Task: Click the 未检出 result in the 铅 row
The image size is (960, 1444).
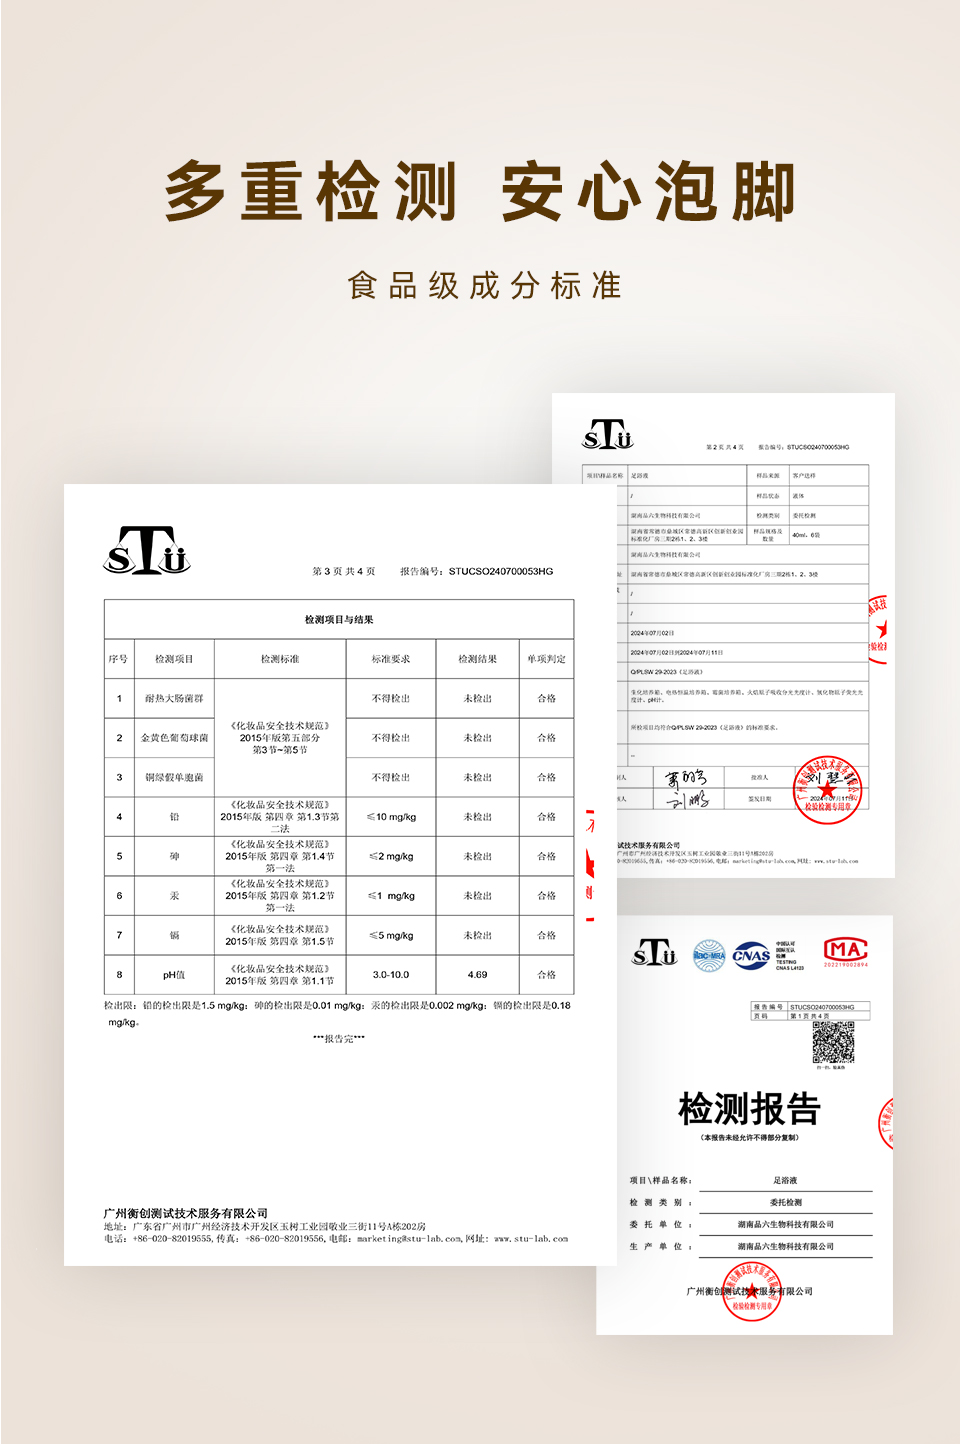Action: [478, 817]
